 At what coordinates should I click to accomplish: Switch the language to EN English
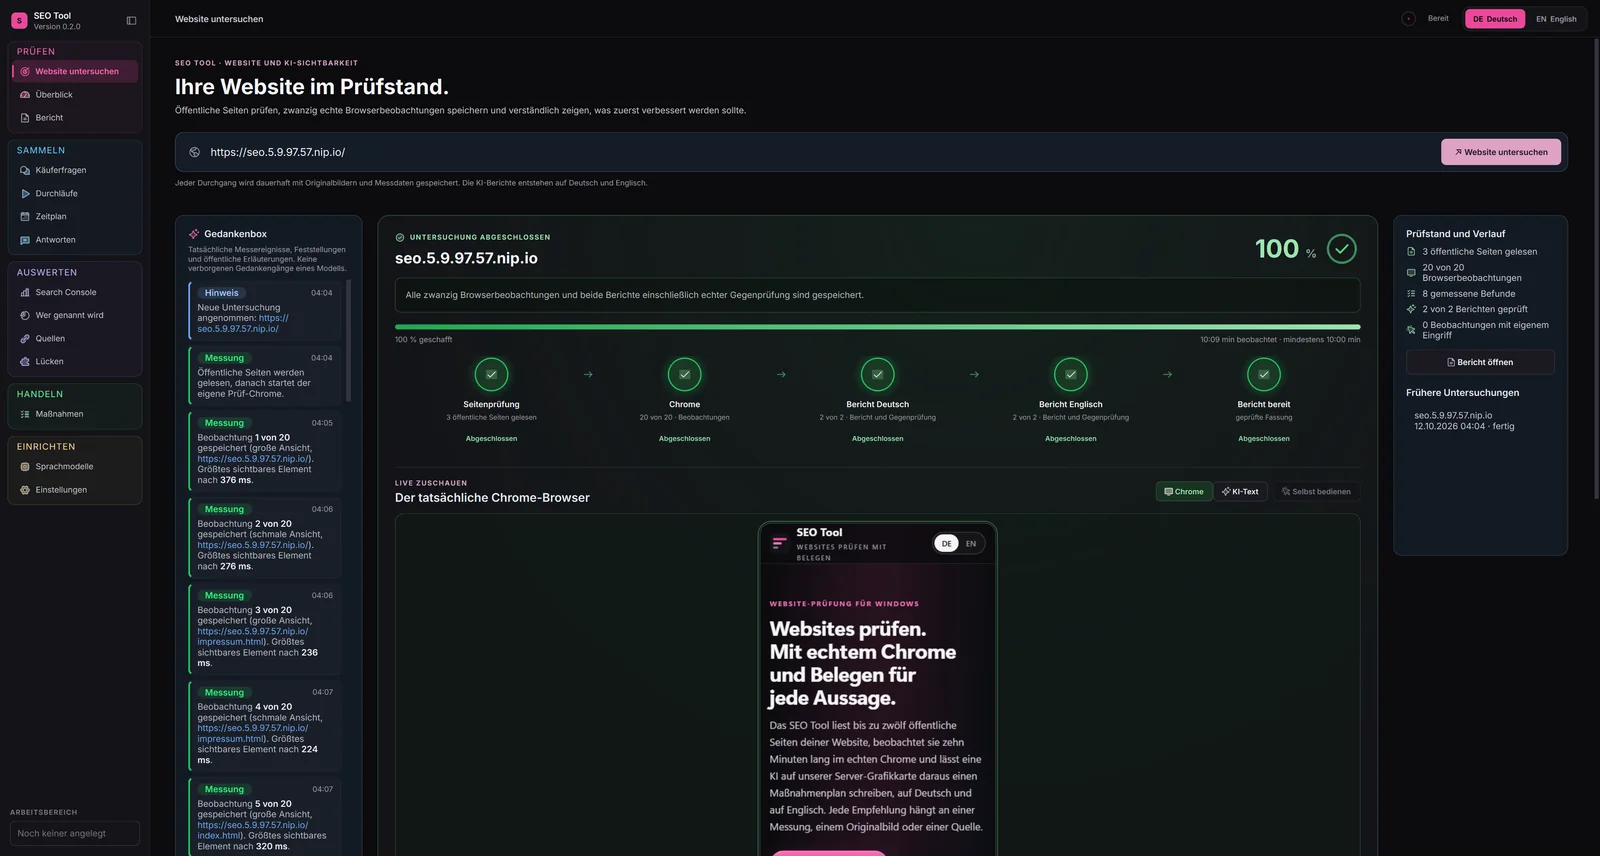pyautogui.click(x=1556, y=19)
